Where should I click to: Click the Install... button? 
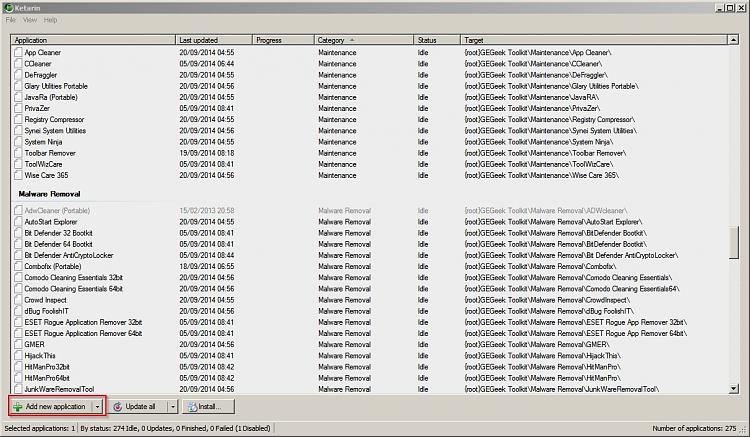pyautogui.click(x=209, y=406)
